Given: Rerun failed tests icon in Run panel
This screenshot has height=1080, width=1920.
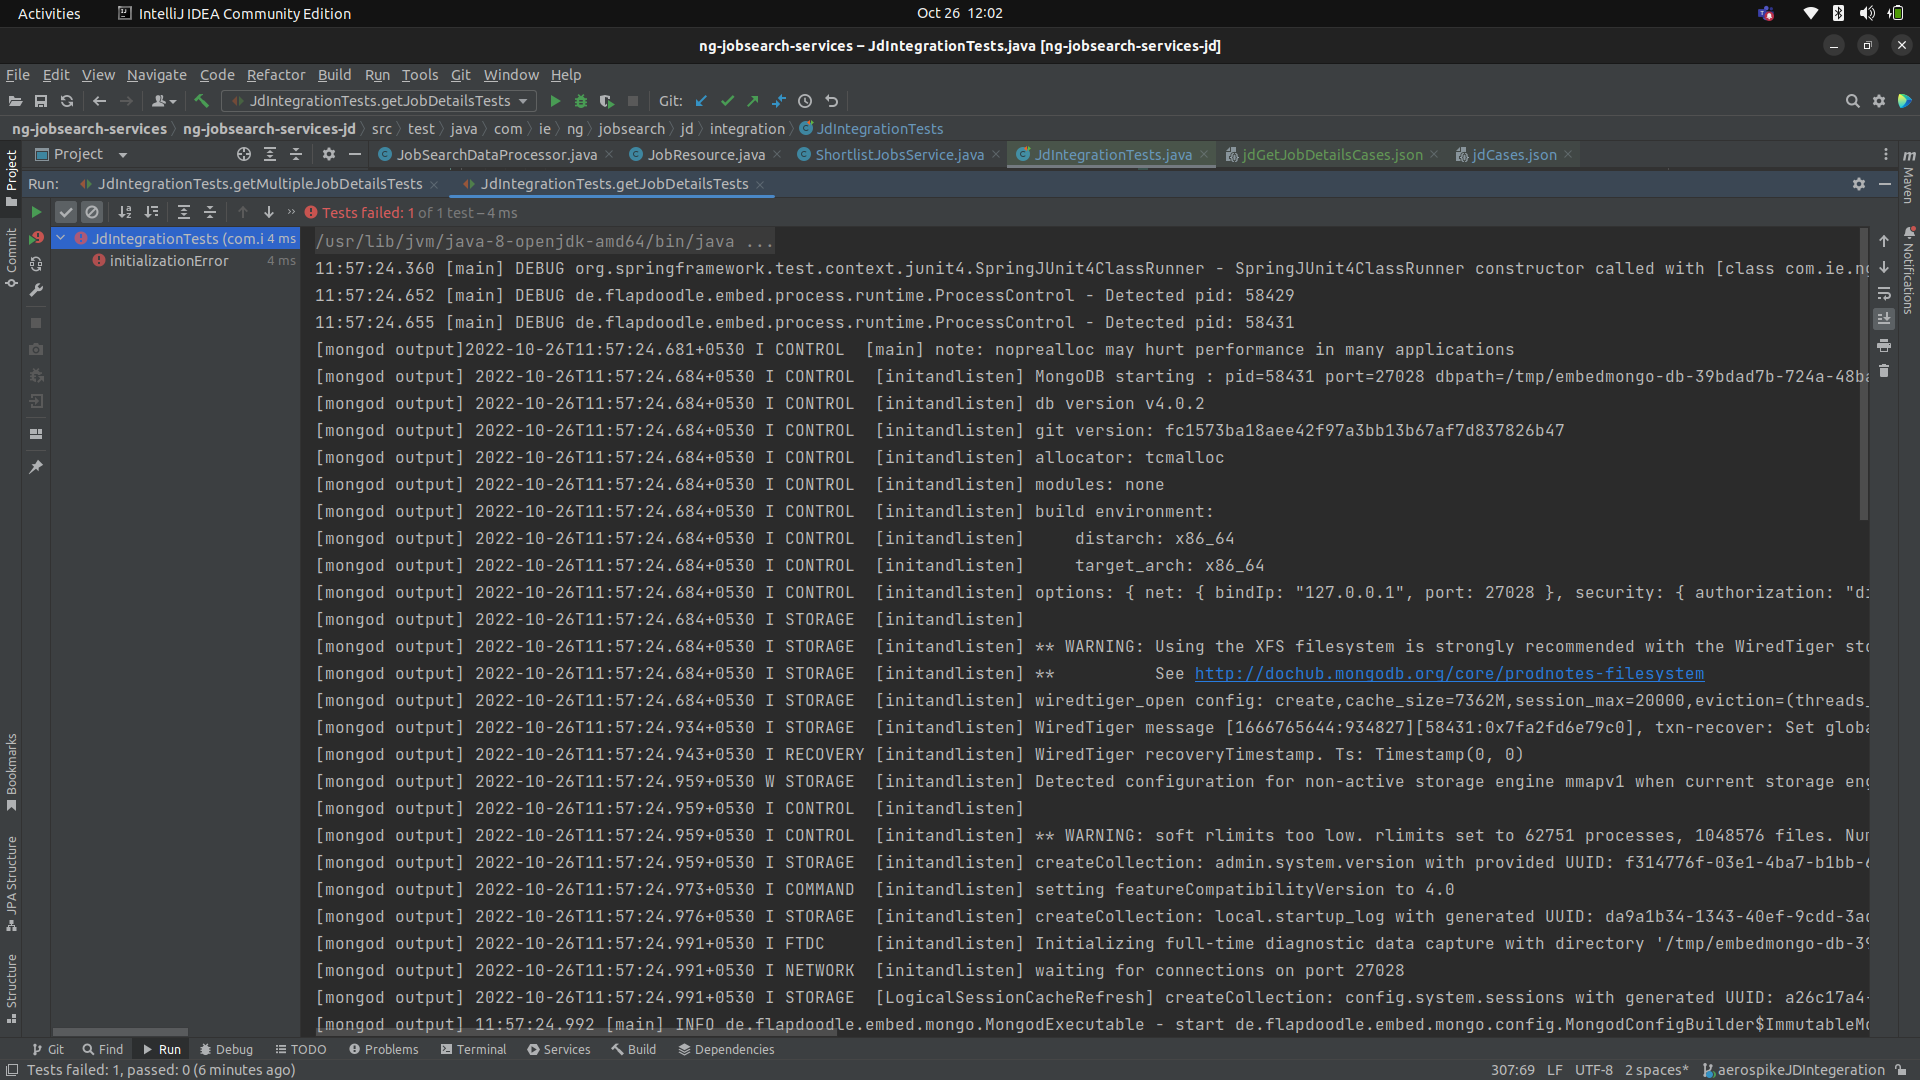Looking at the screenshot, I should 36,238.
